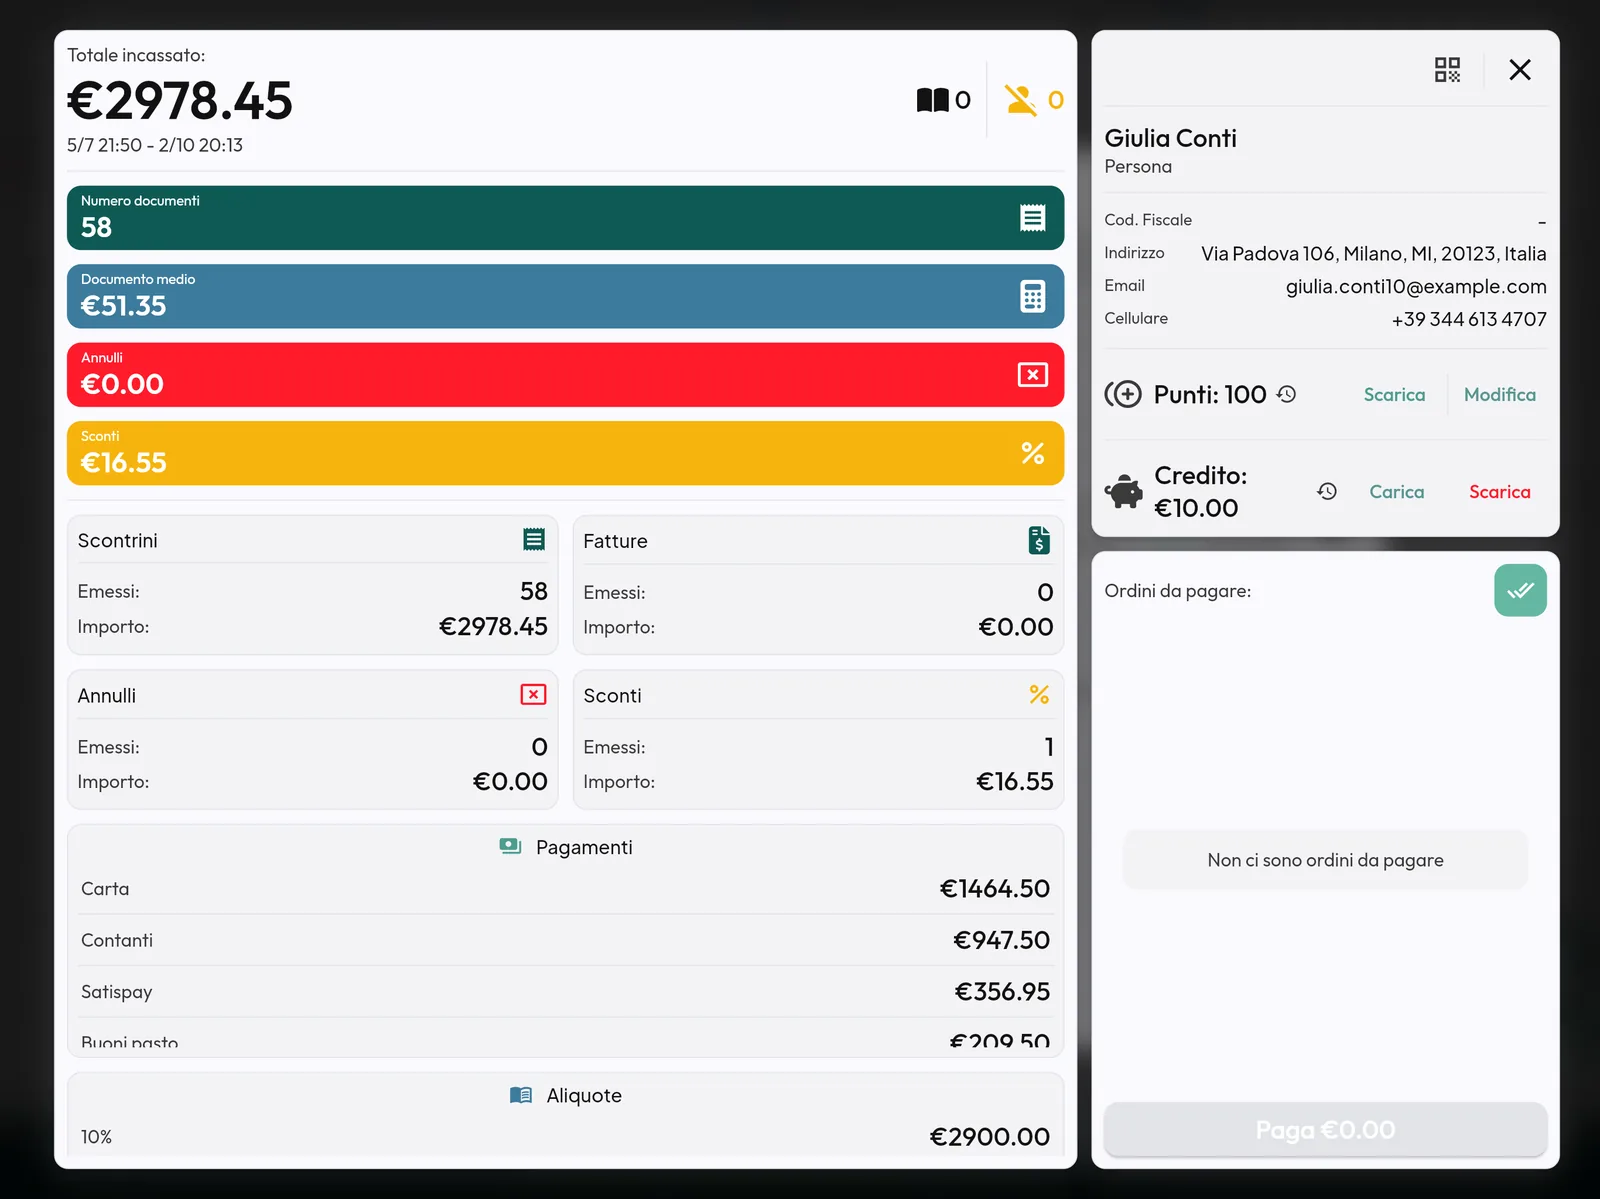Click the yellow crossed-out user icon
The height and width of the screenshot is (1199, 1600).
[x=1021, y=100]
